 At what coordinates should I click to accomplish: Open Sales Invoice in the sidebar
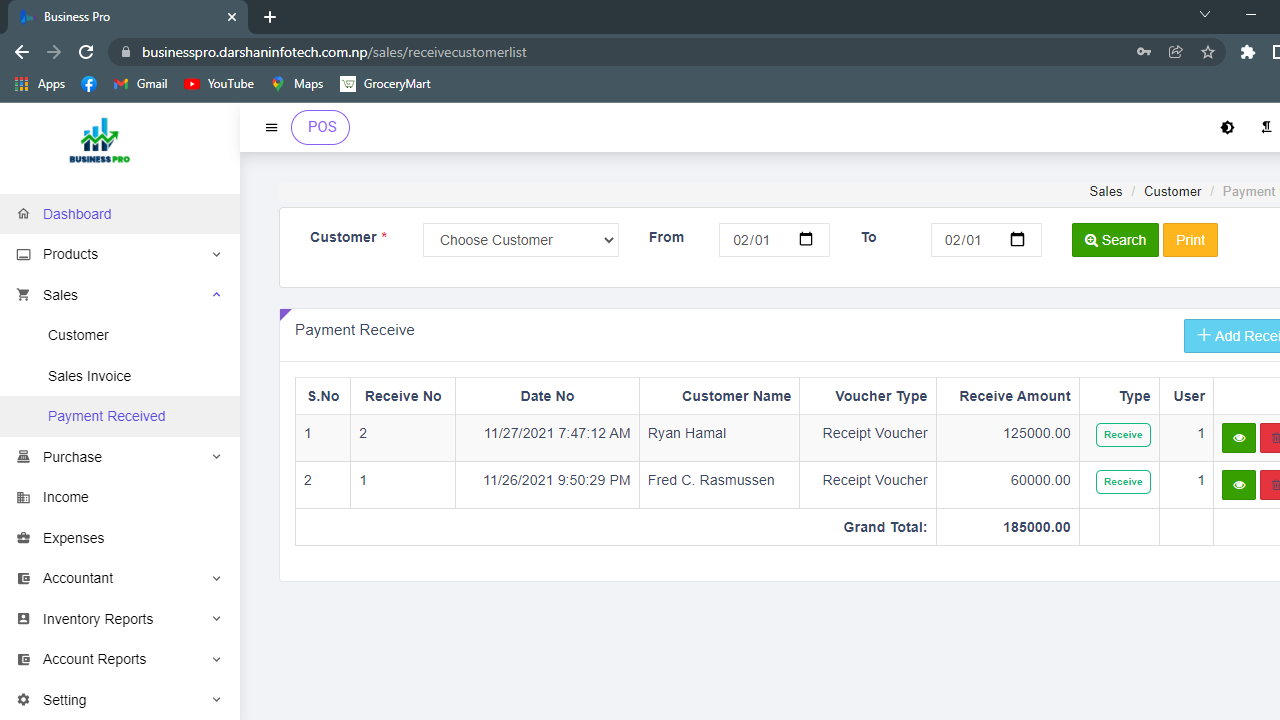coord(89,376)
